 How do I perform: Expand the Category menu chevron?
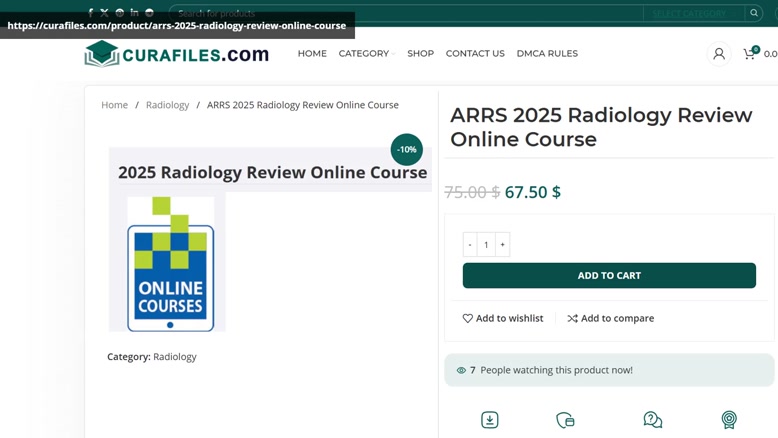(393, 54)
